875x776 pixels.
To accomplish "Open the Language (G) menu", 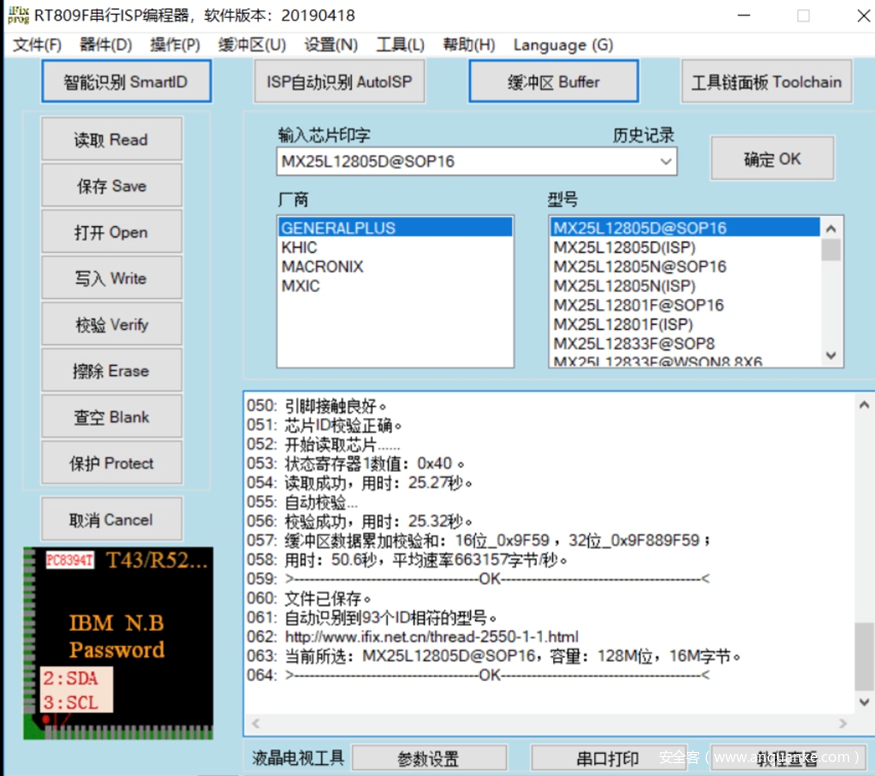I will [563, 45].
